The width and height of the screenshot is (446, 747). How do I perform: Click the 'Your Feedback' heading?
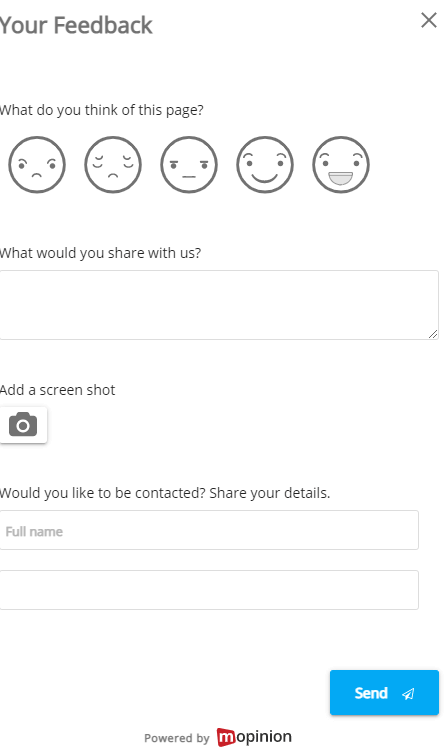[76, 25]
